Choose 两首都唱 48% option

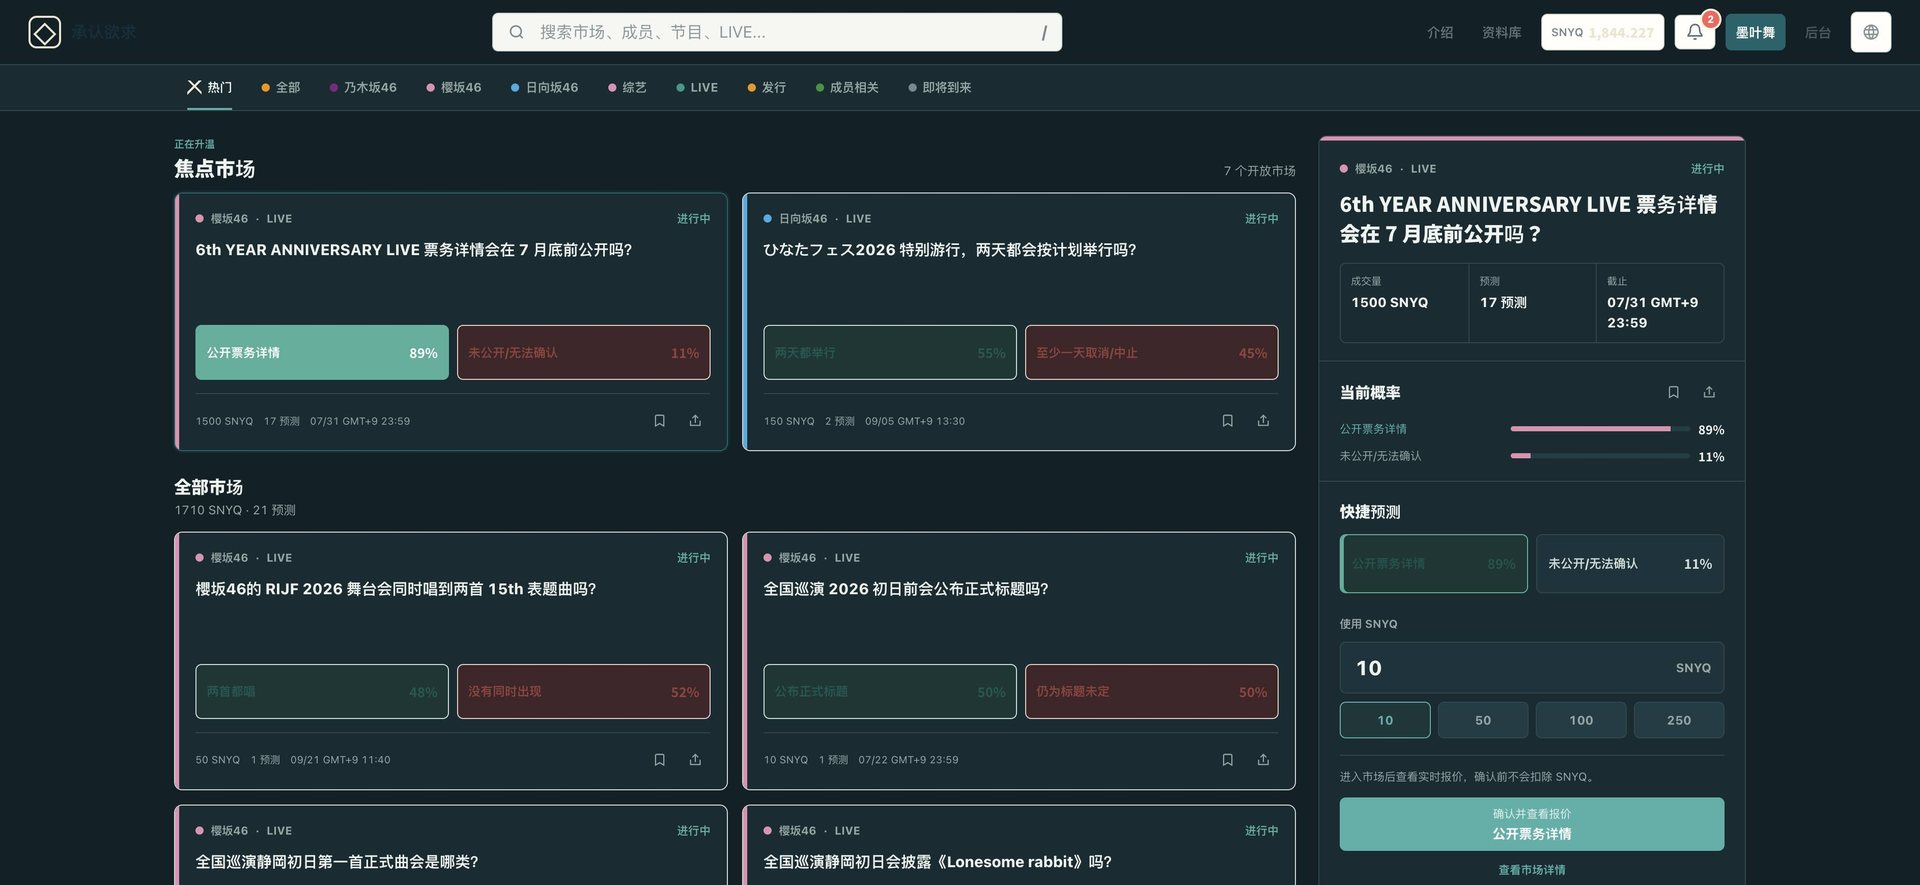322,691
